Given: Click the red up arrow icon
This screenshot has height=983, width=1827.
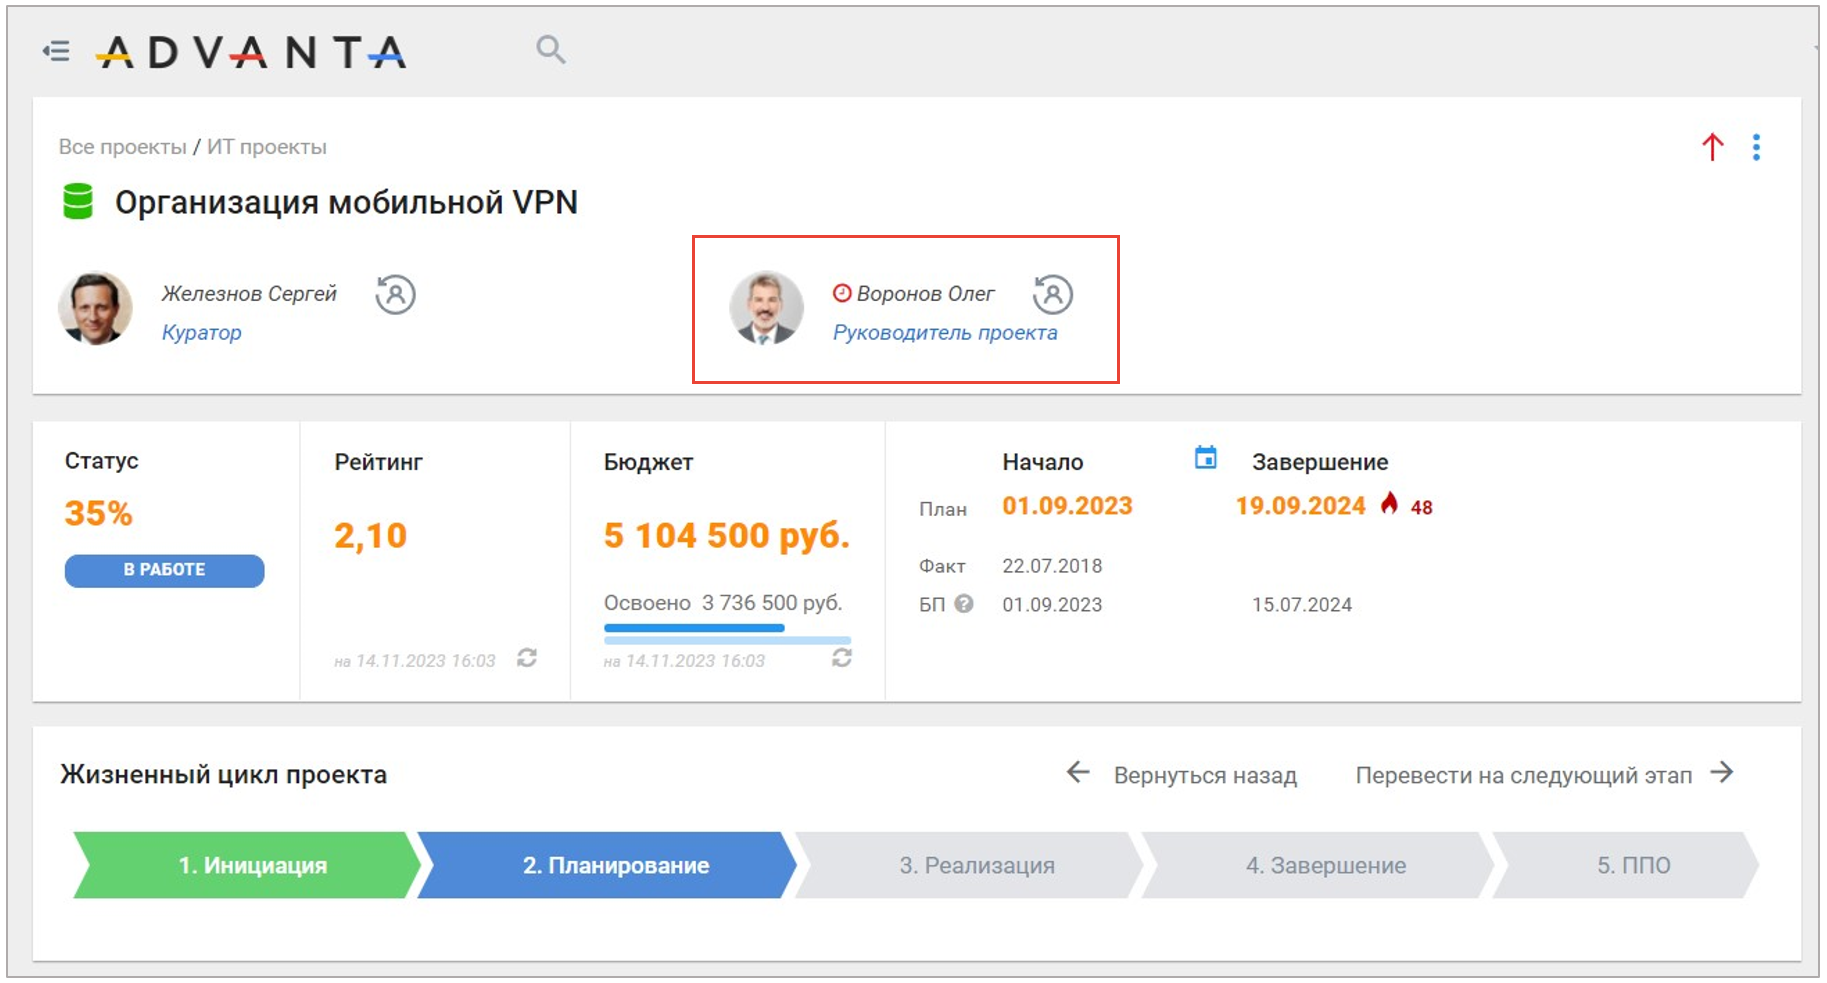Looking at the screenshot, I should pos(1712,147).
